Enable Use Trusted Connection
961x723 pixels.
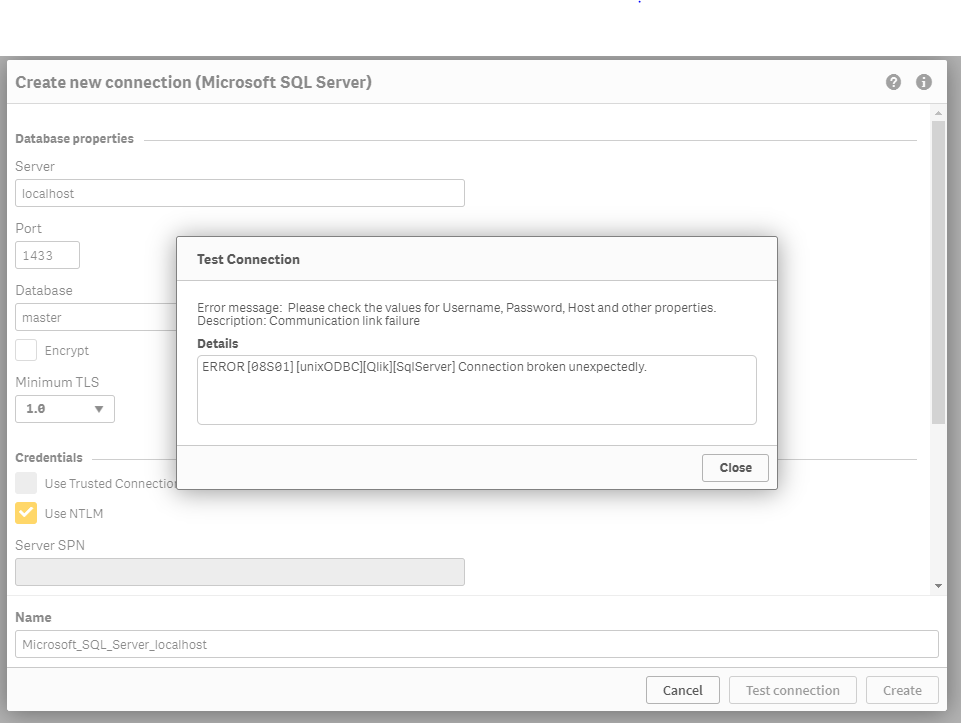pos(26,483)
